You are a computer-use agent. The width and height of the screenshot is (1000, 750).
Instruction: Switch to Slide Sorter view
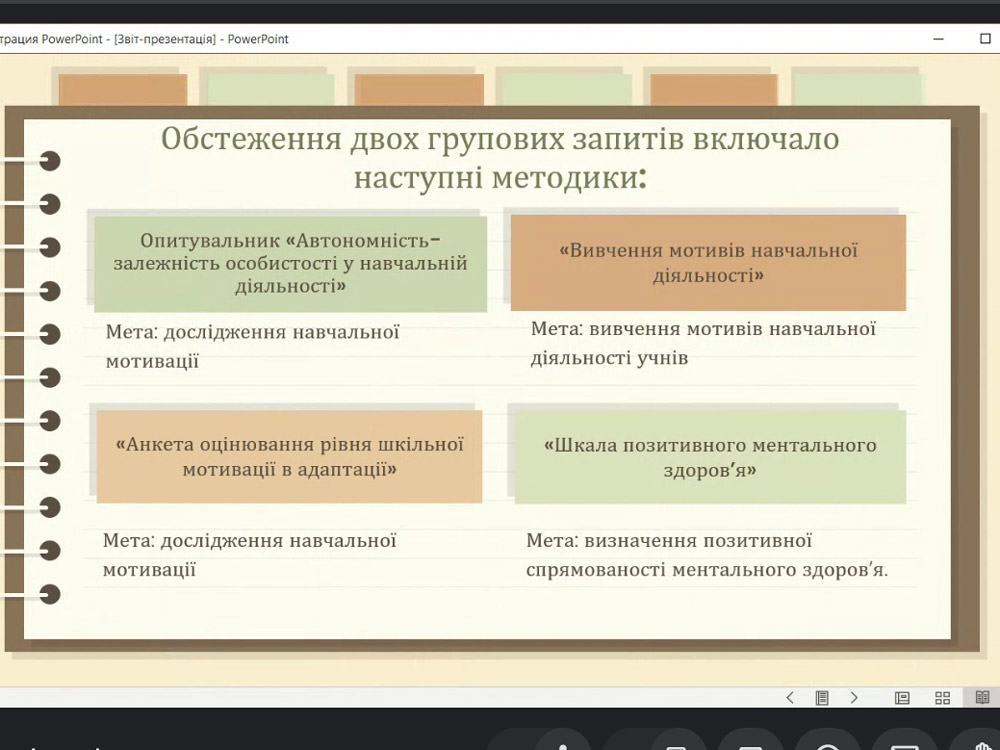click(942, 698)
